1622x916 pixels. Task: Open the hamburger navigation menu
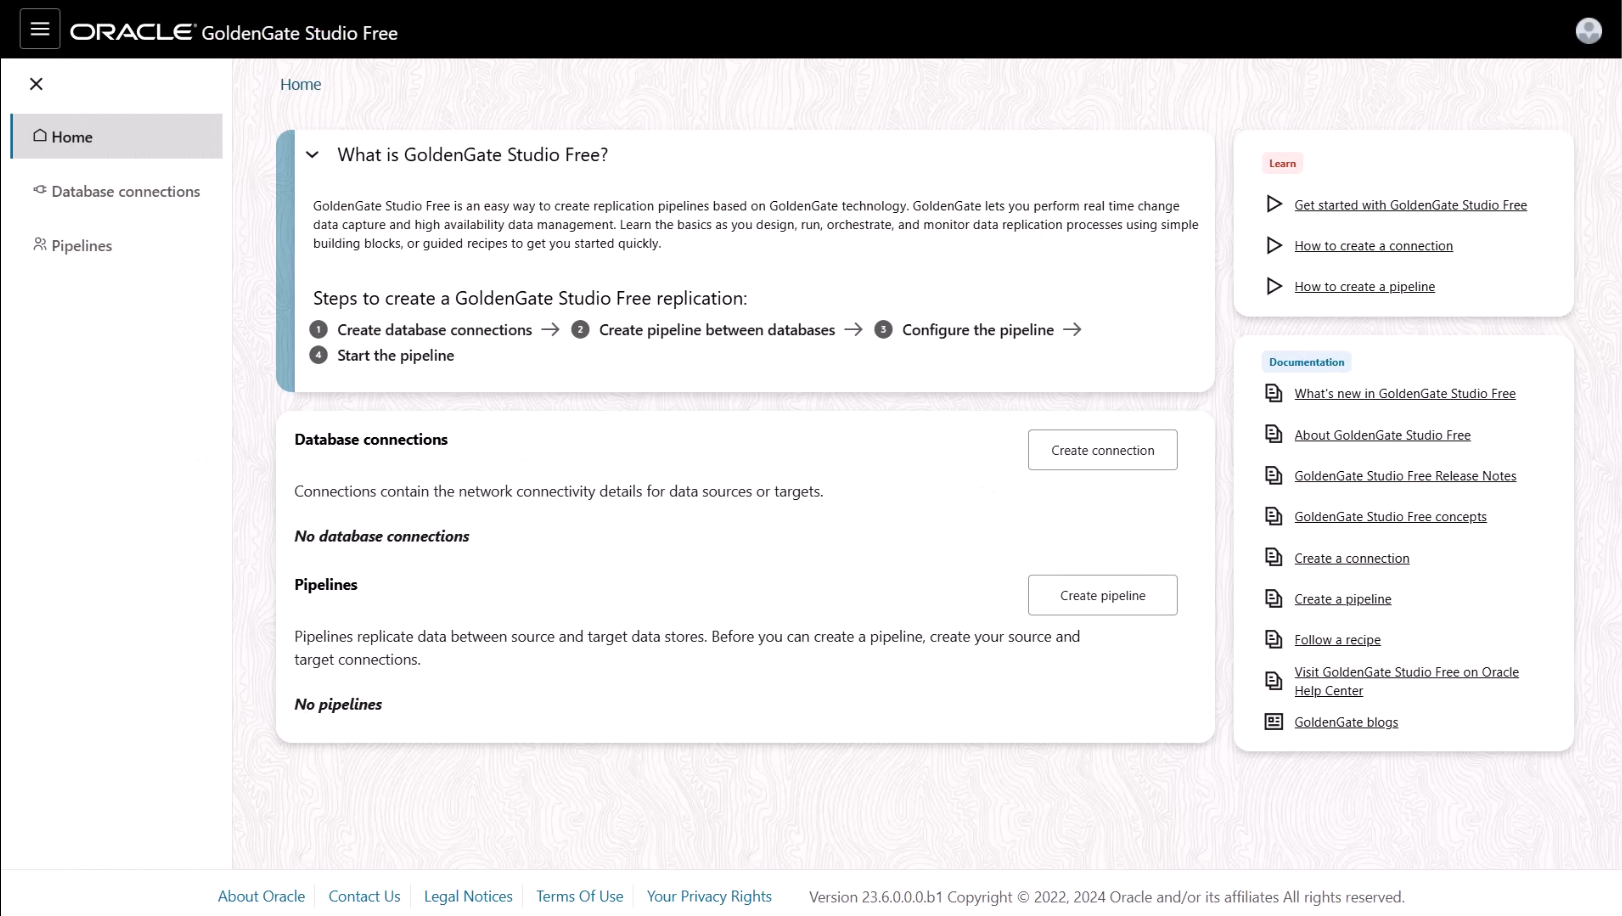coord(40,29)
